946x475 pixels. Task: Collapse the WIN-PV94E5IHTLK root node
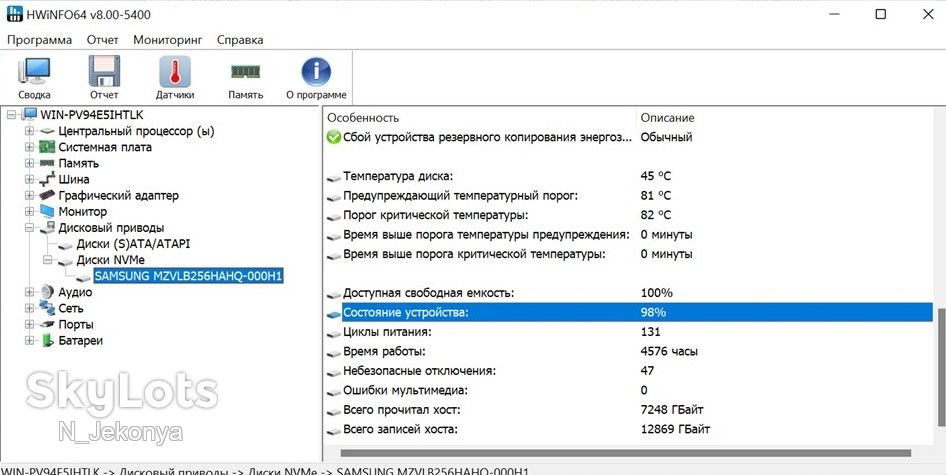[11, 115]
